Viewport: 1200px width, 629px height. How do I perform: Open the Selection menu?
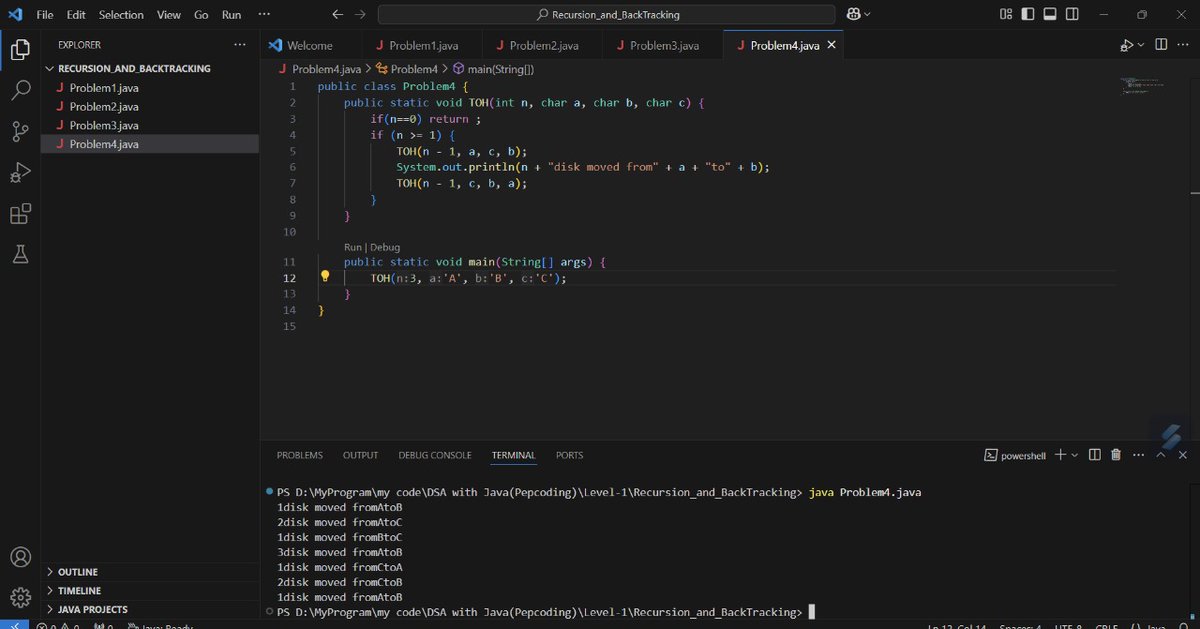pyautogui.click(x=121, y=15)
